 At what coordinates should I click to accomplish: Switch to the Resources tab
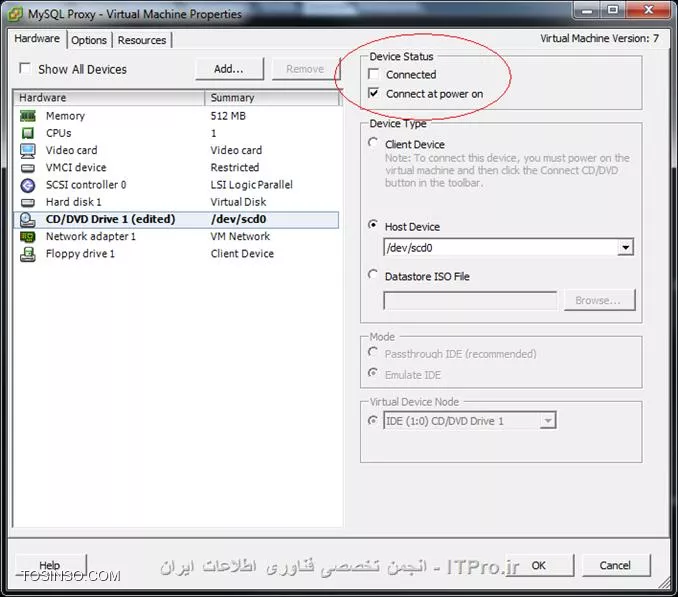tap(142, 40)
